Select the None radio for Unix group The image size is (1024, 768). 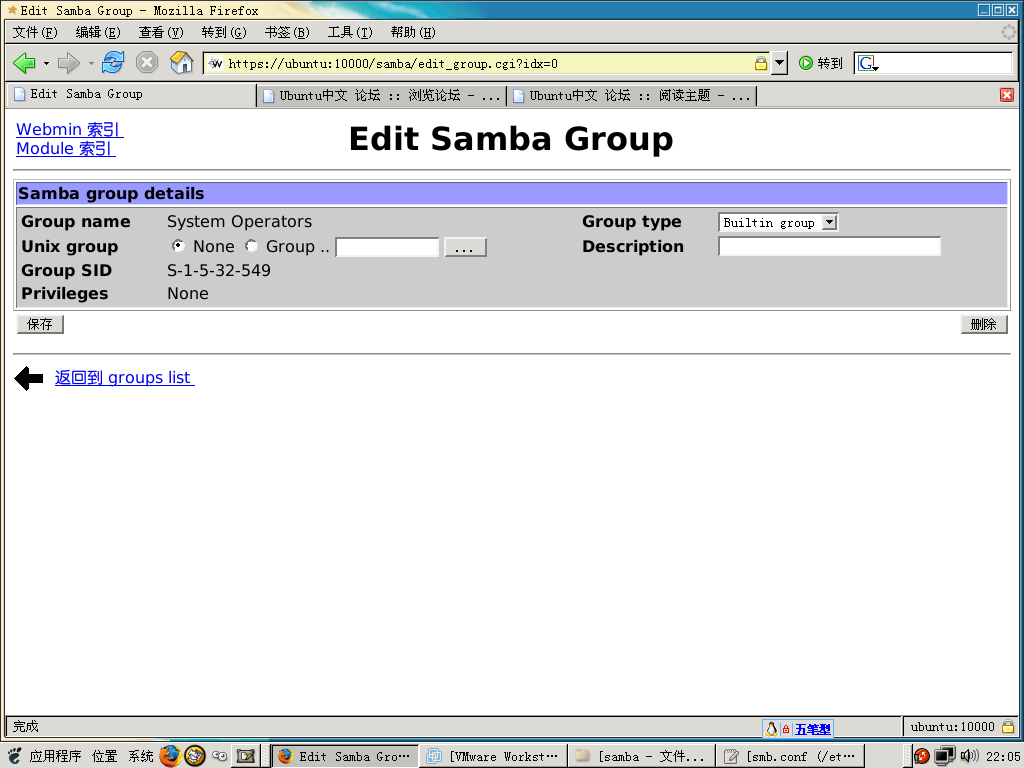tap(178, 246)
